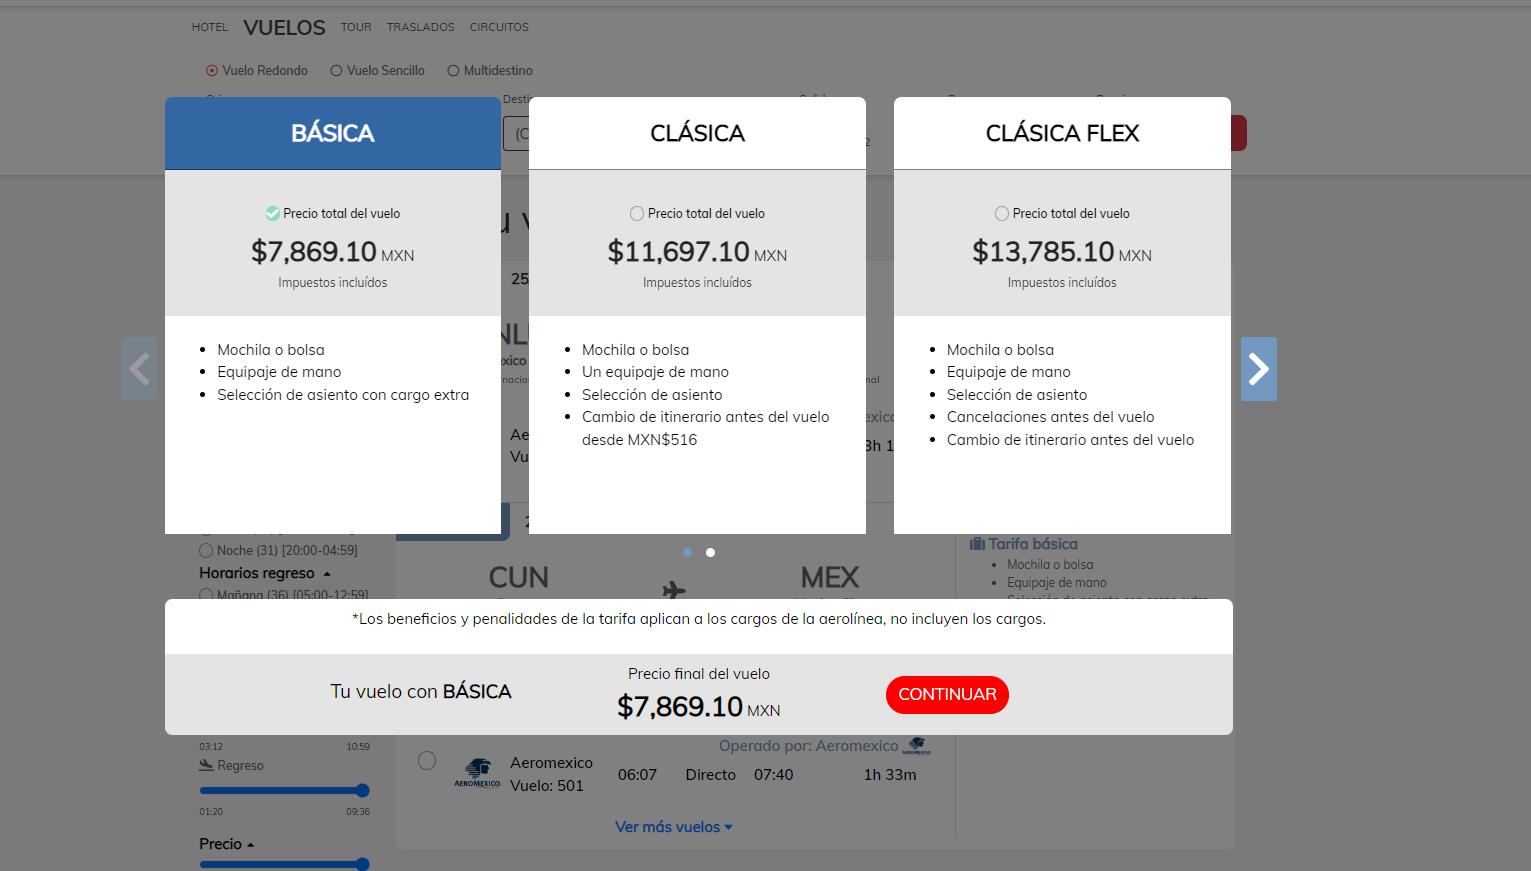Image resolution: width=1531 pixels, height=871 pixels.
Task: Click the small Aeromexico logo after Operado por
Action: coord(916,746)
